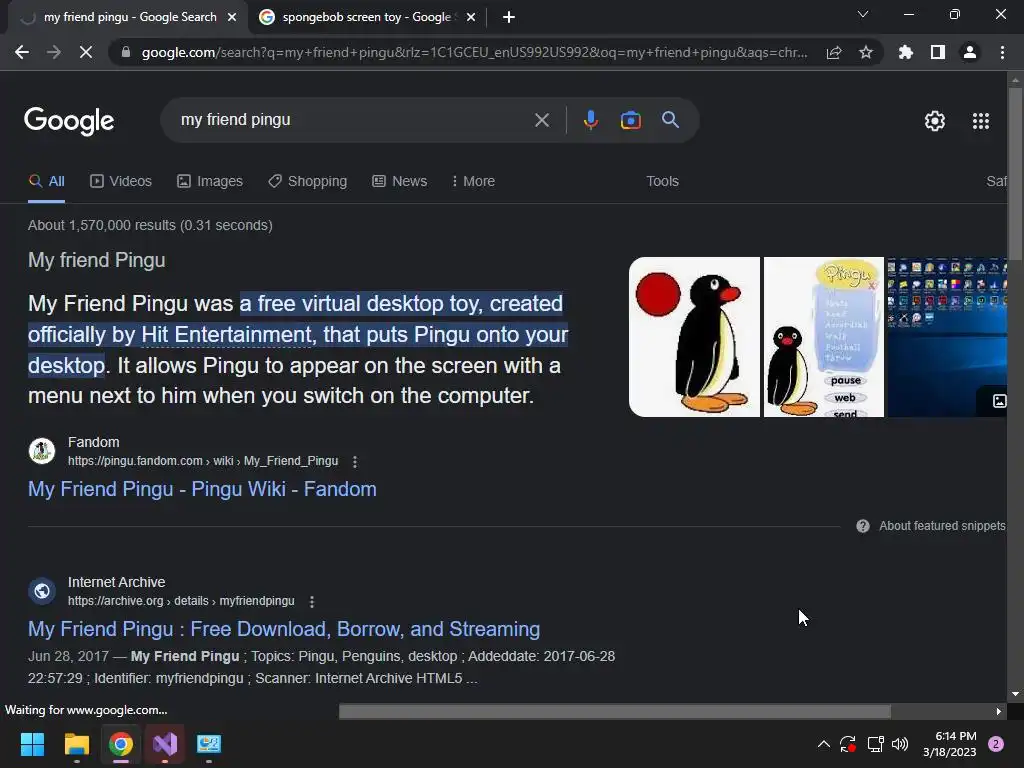Show hidden system tray icons
The image size is (1024, 768).
824,744
